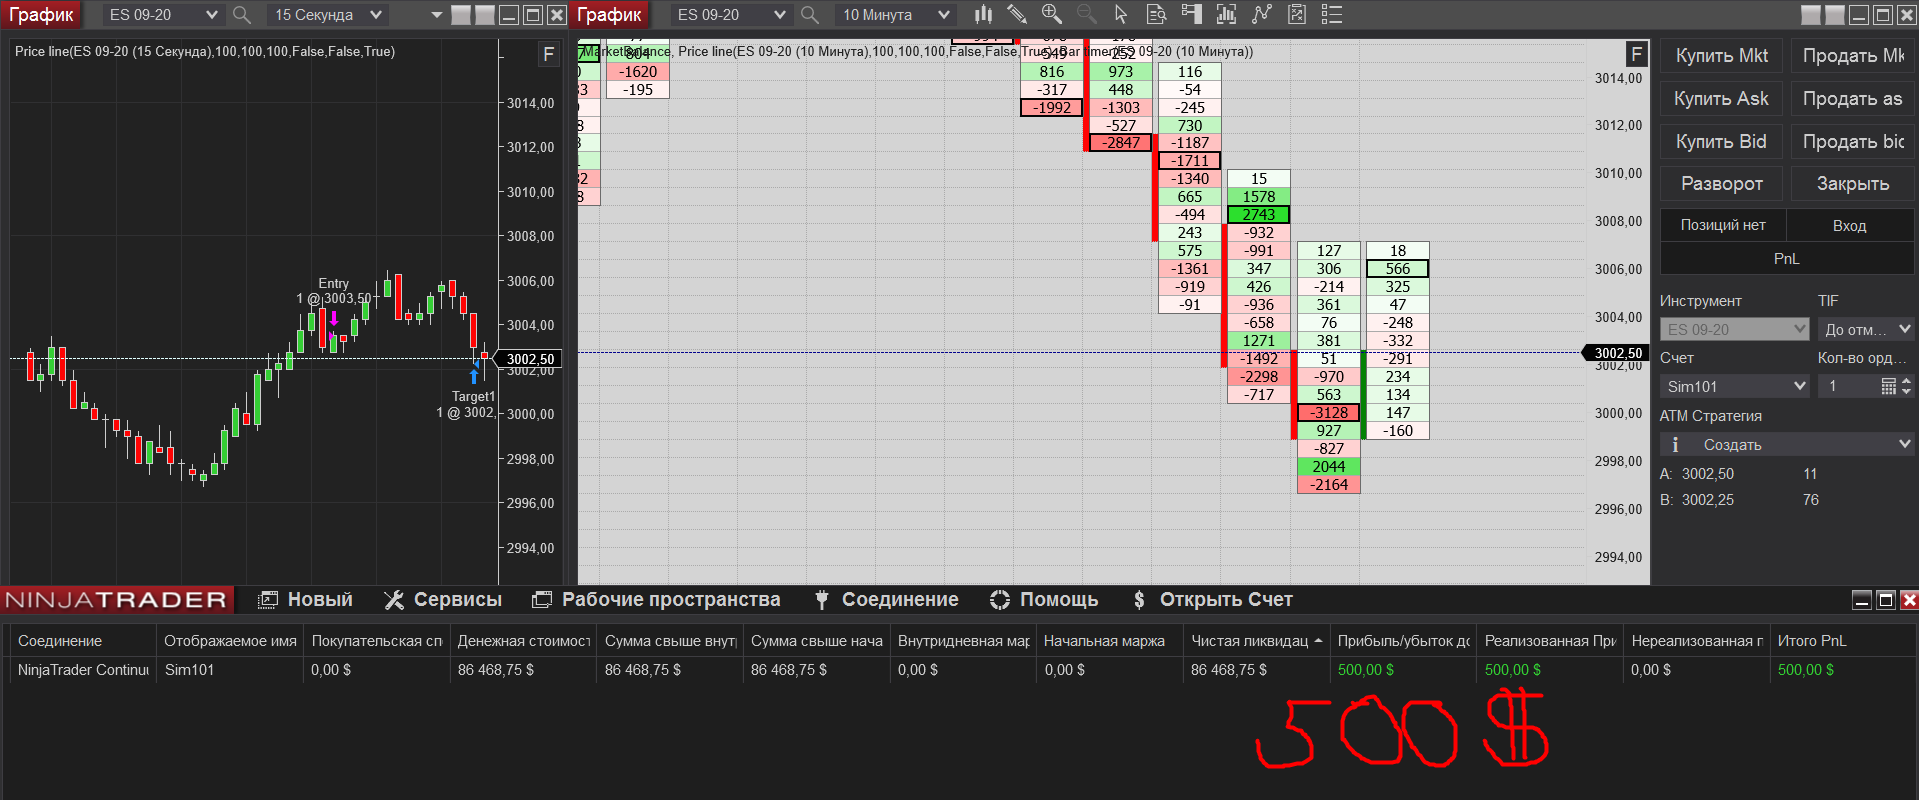The width and height of the screenshot is (1919, 800).
Task: Click the Начальная маржа column header
Action: tap(1110, 641)
